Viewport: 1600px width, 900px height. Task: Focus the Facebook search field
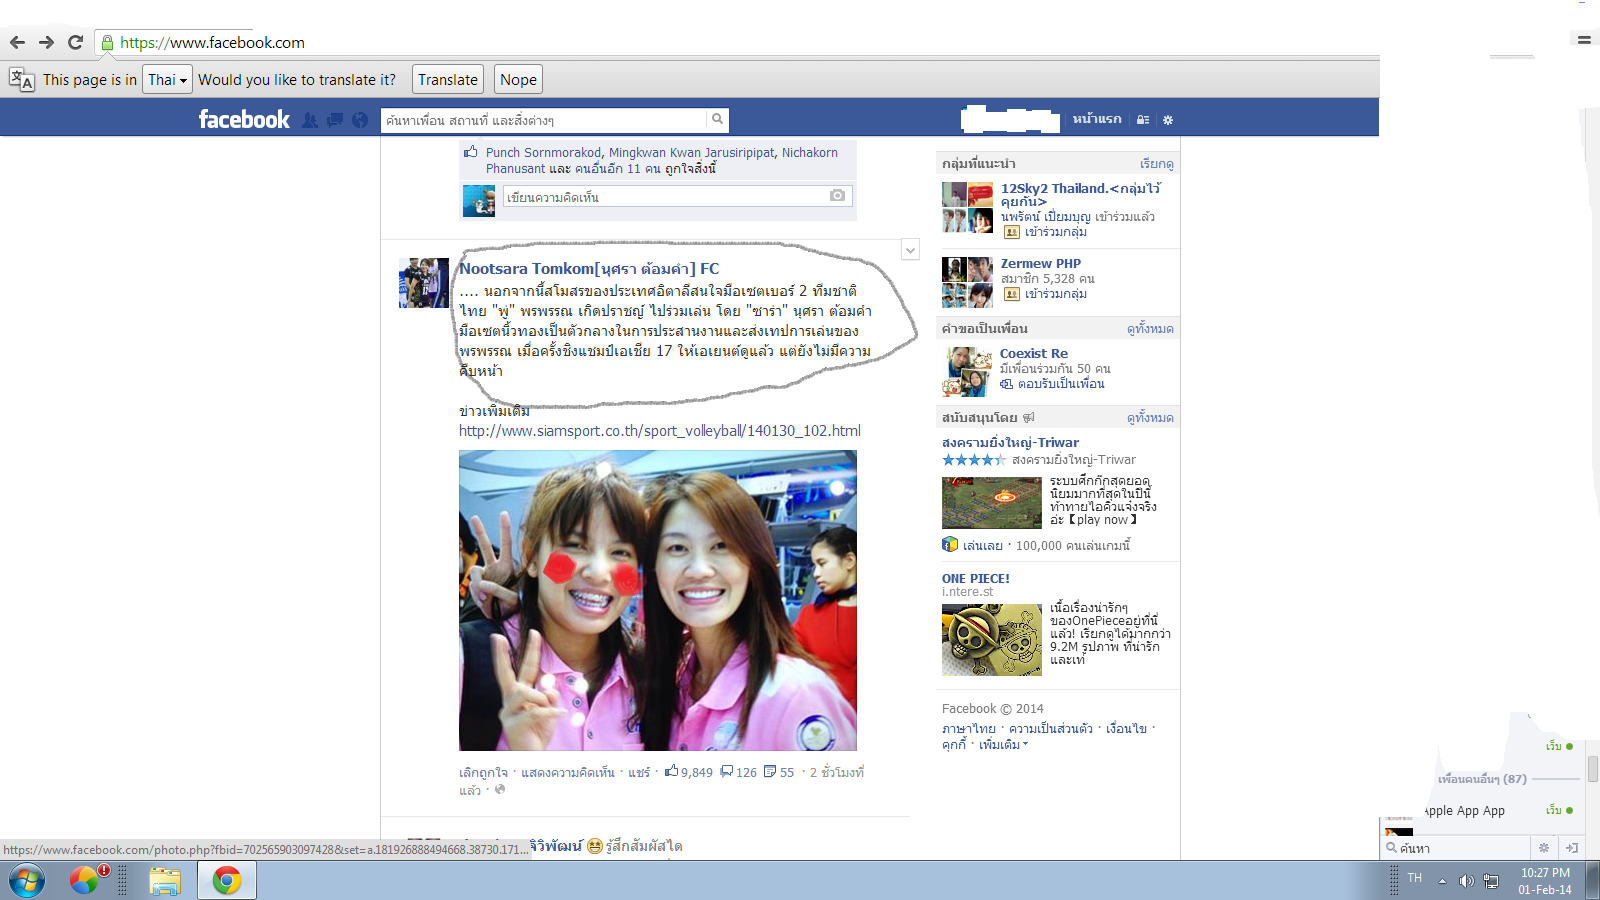[x=545, y=120]
